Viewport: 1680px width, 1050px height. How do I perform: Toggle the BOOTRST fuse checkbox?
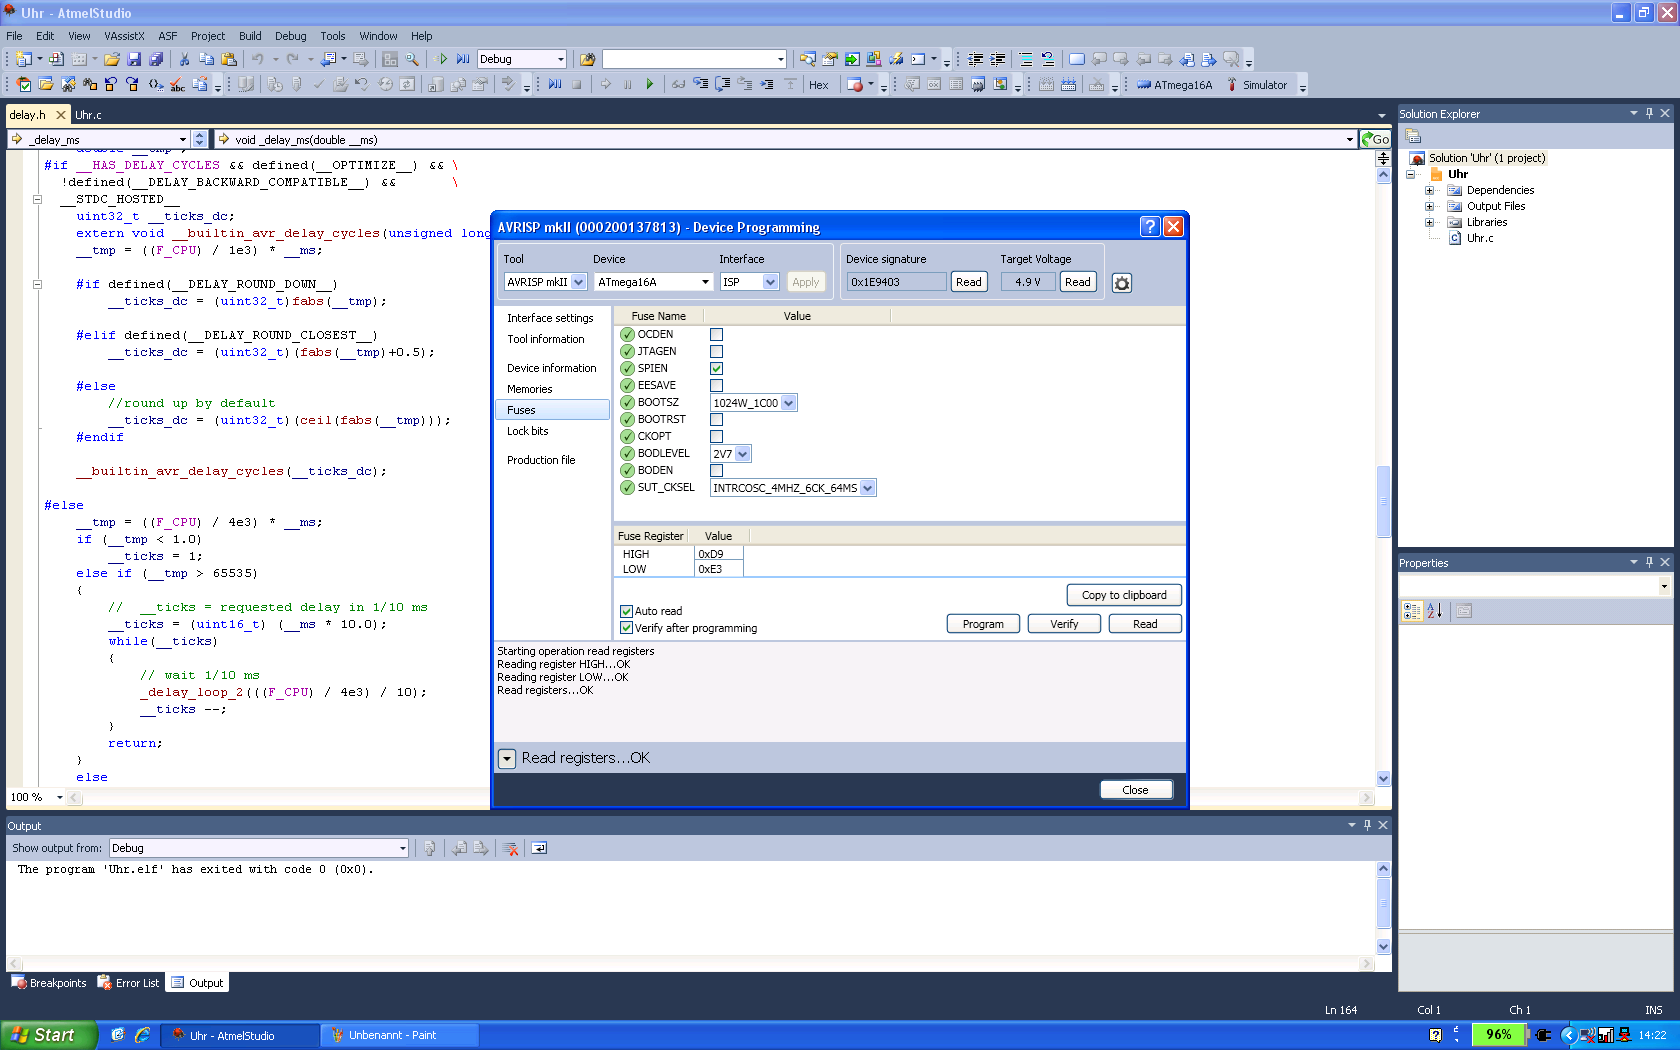716,420
